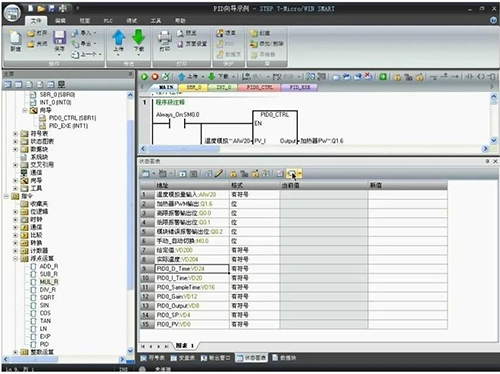Screen dimensions: 500x374
Task: Click the large blue upload arrow in ribbon
Action: (118, 37)
